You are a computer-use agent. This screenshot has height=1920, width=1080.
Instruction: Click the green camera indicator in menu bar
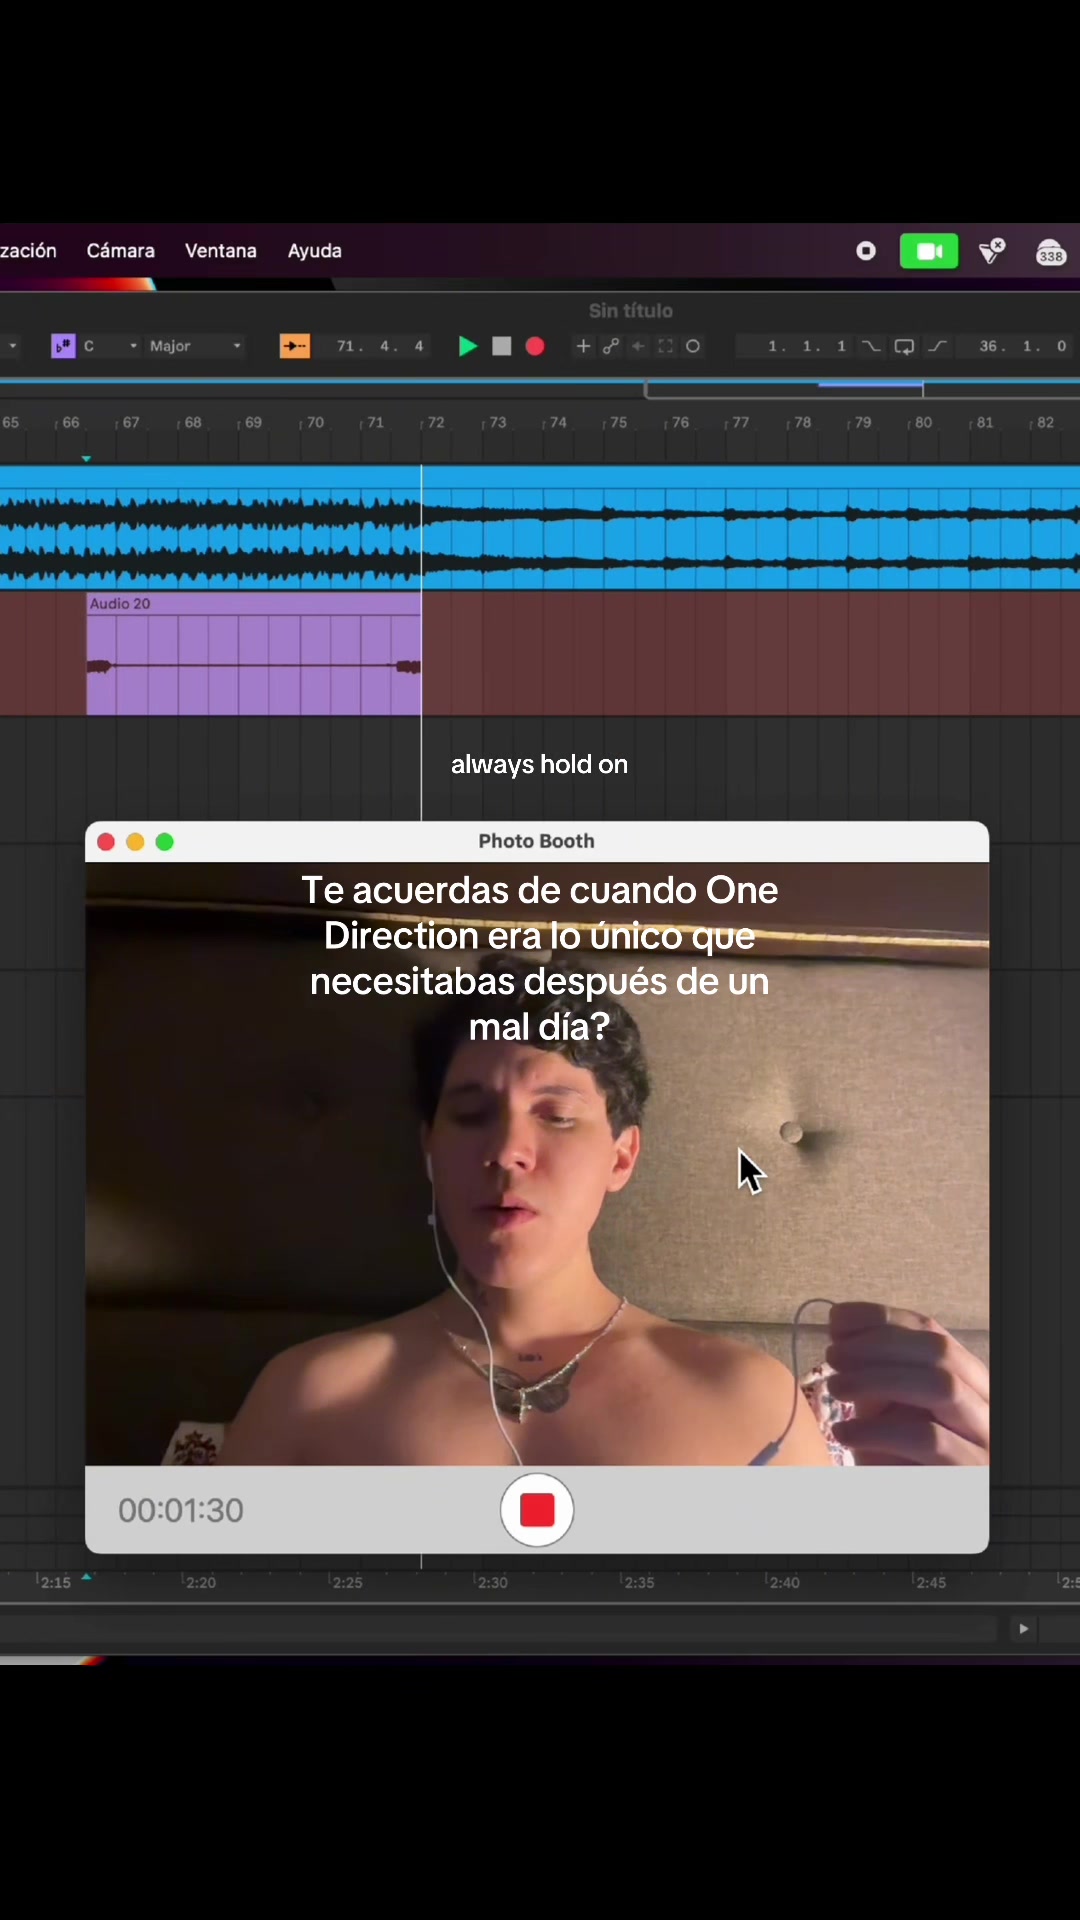tap(929, 251)
